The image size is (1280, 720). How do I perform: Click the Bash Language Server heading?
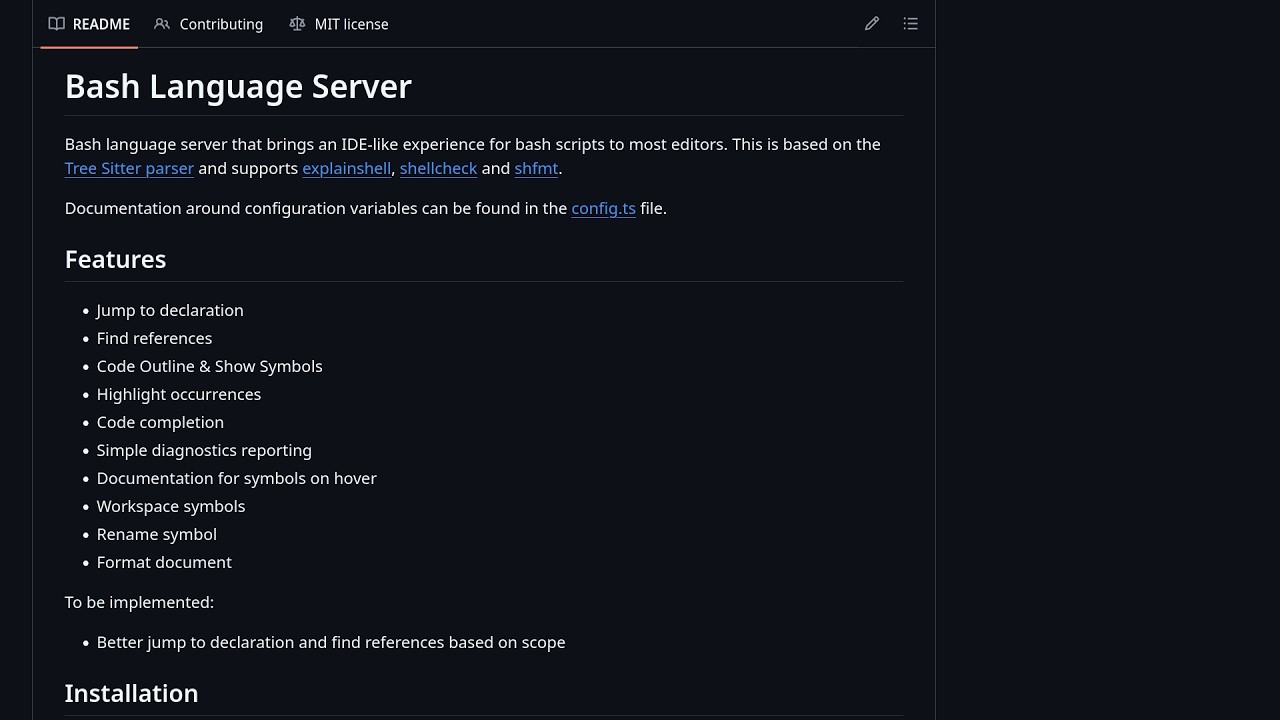coord(238,86)
